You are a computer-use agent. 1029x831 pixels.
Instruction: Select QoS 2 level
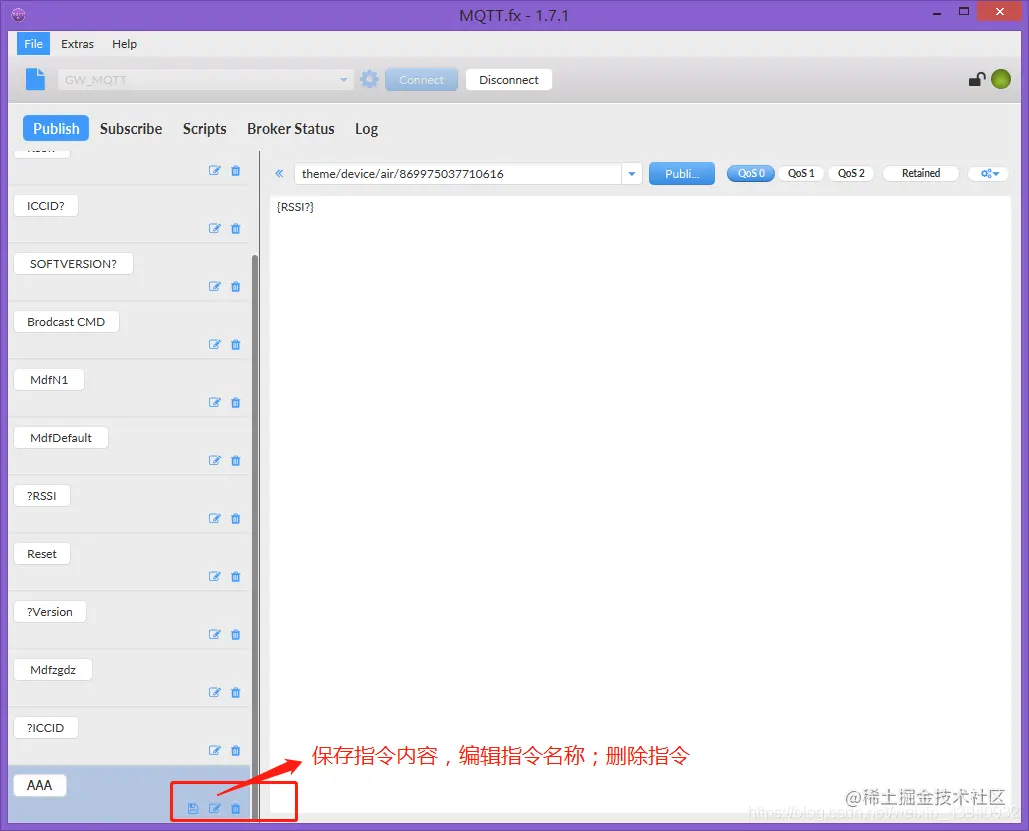tap(850, 173)
